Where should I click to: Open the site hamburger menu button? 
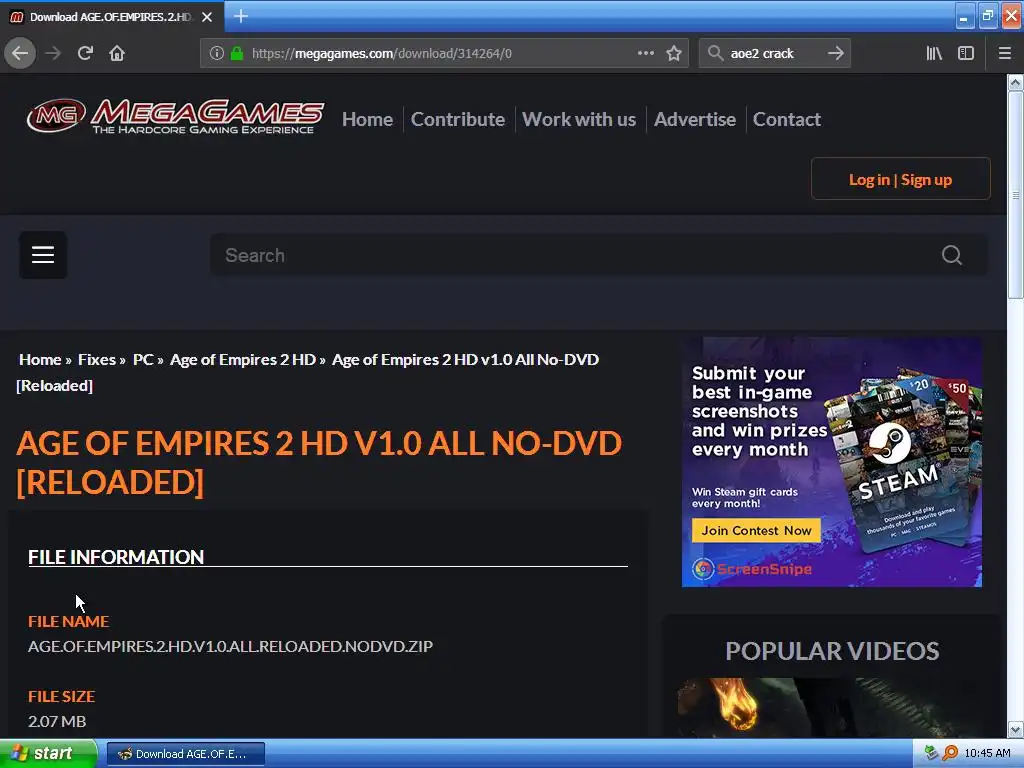tap(43, 255)
